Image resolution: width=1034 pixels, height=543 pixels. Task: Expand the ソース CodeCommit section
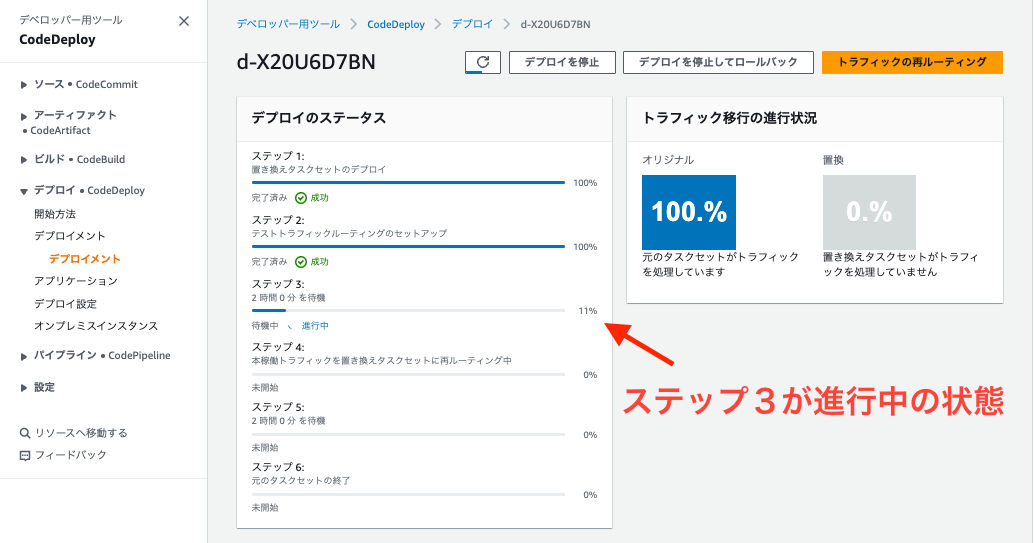coord(23,84)
